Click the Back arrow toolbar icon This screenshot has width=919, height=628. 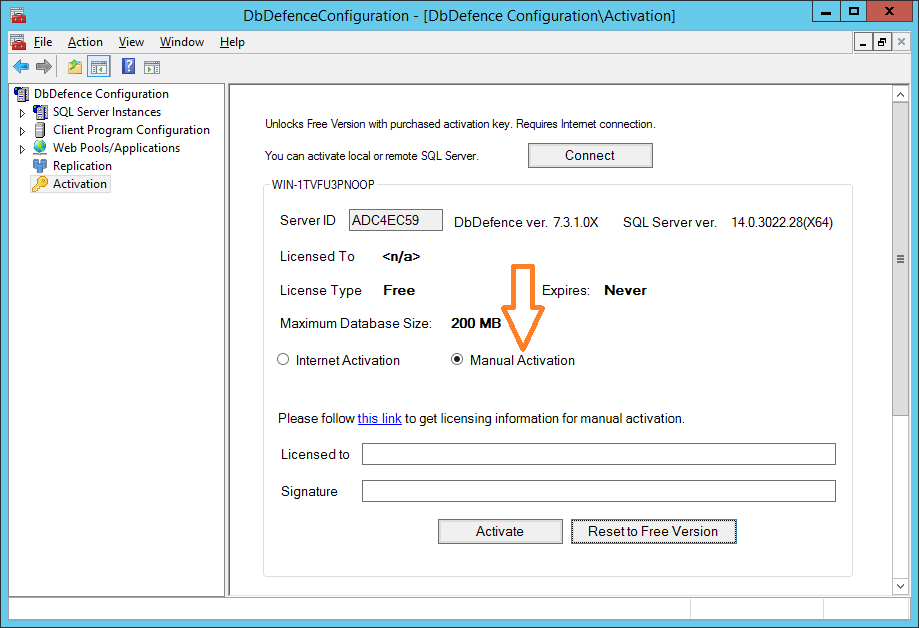pyautogui.click(x=20, y=67)
